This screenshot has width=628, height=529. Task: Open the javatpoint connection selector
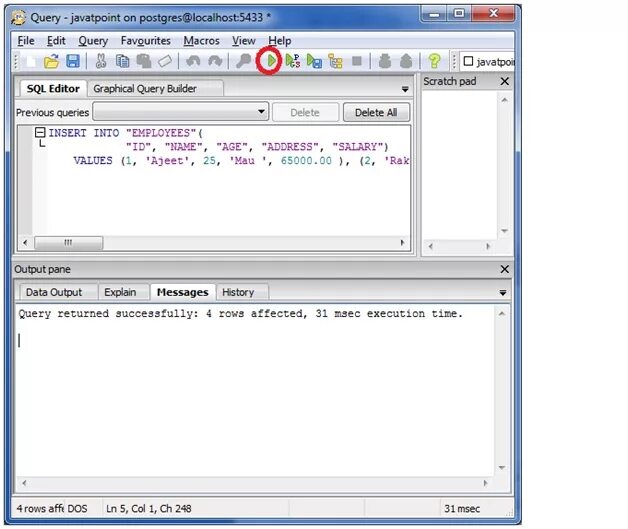point(488,62)
